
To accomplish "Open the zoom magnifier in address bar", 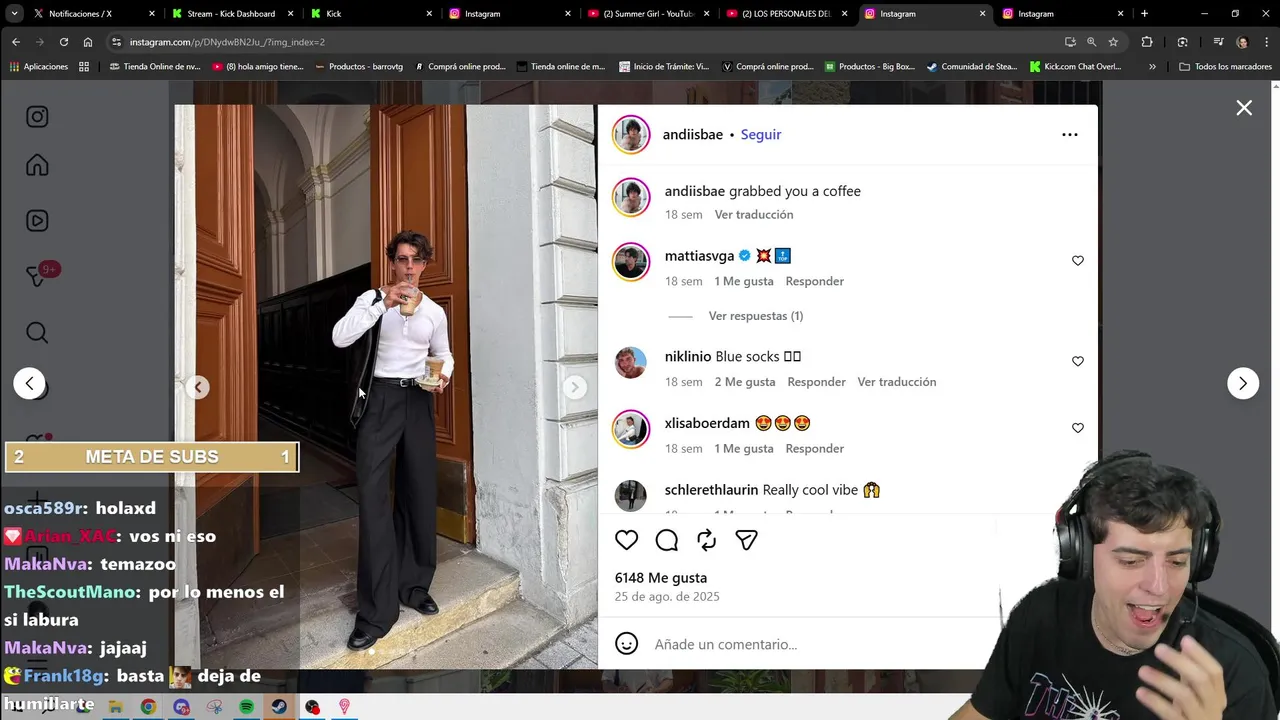I will coord(1091,42).
